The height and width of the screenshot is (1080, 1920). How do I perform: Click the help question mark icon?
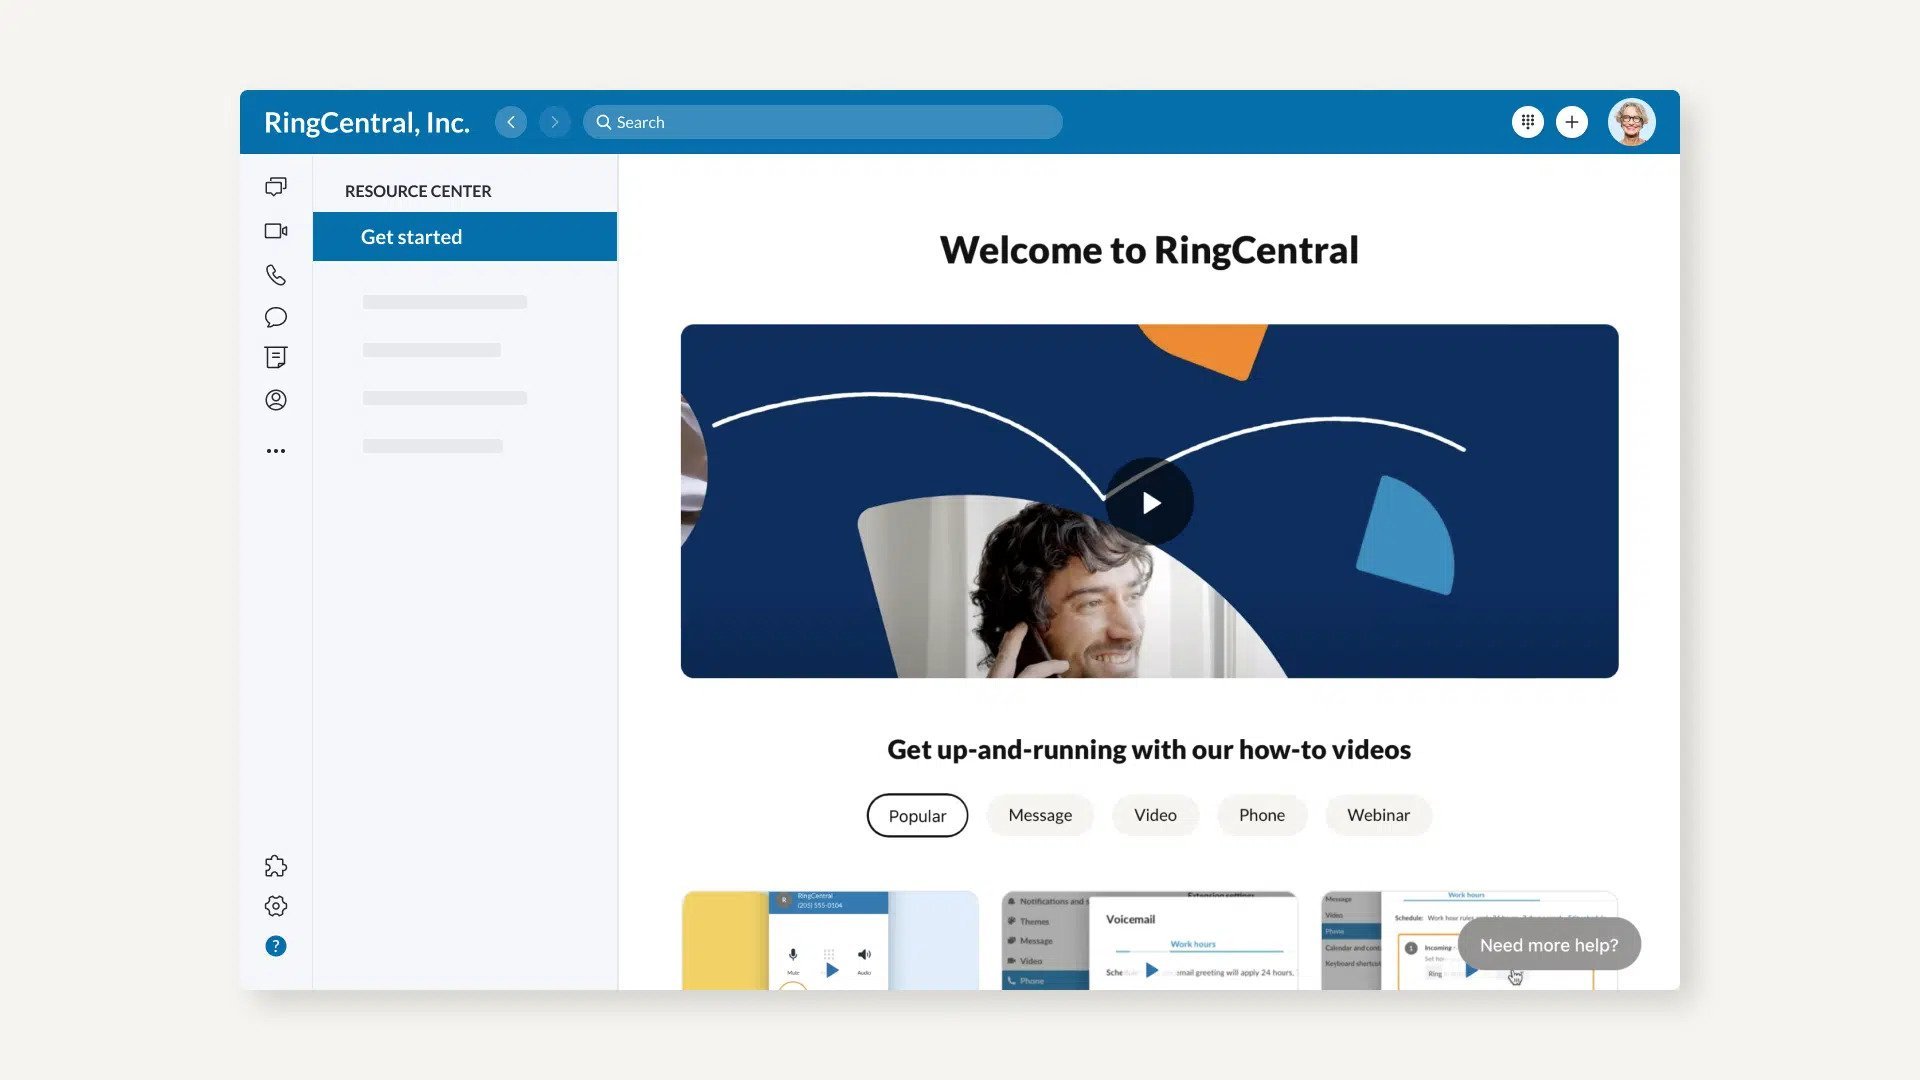pyautogui.click(x=276, y=945)
